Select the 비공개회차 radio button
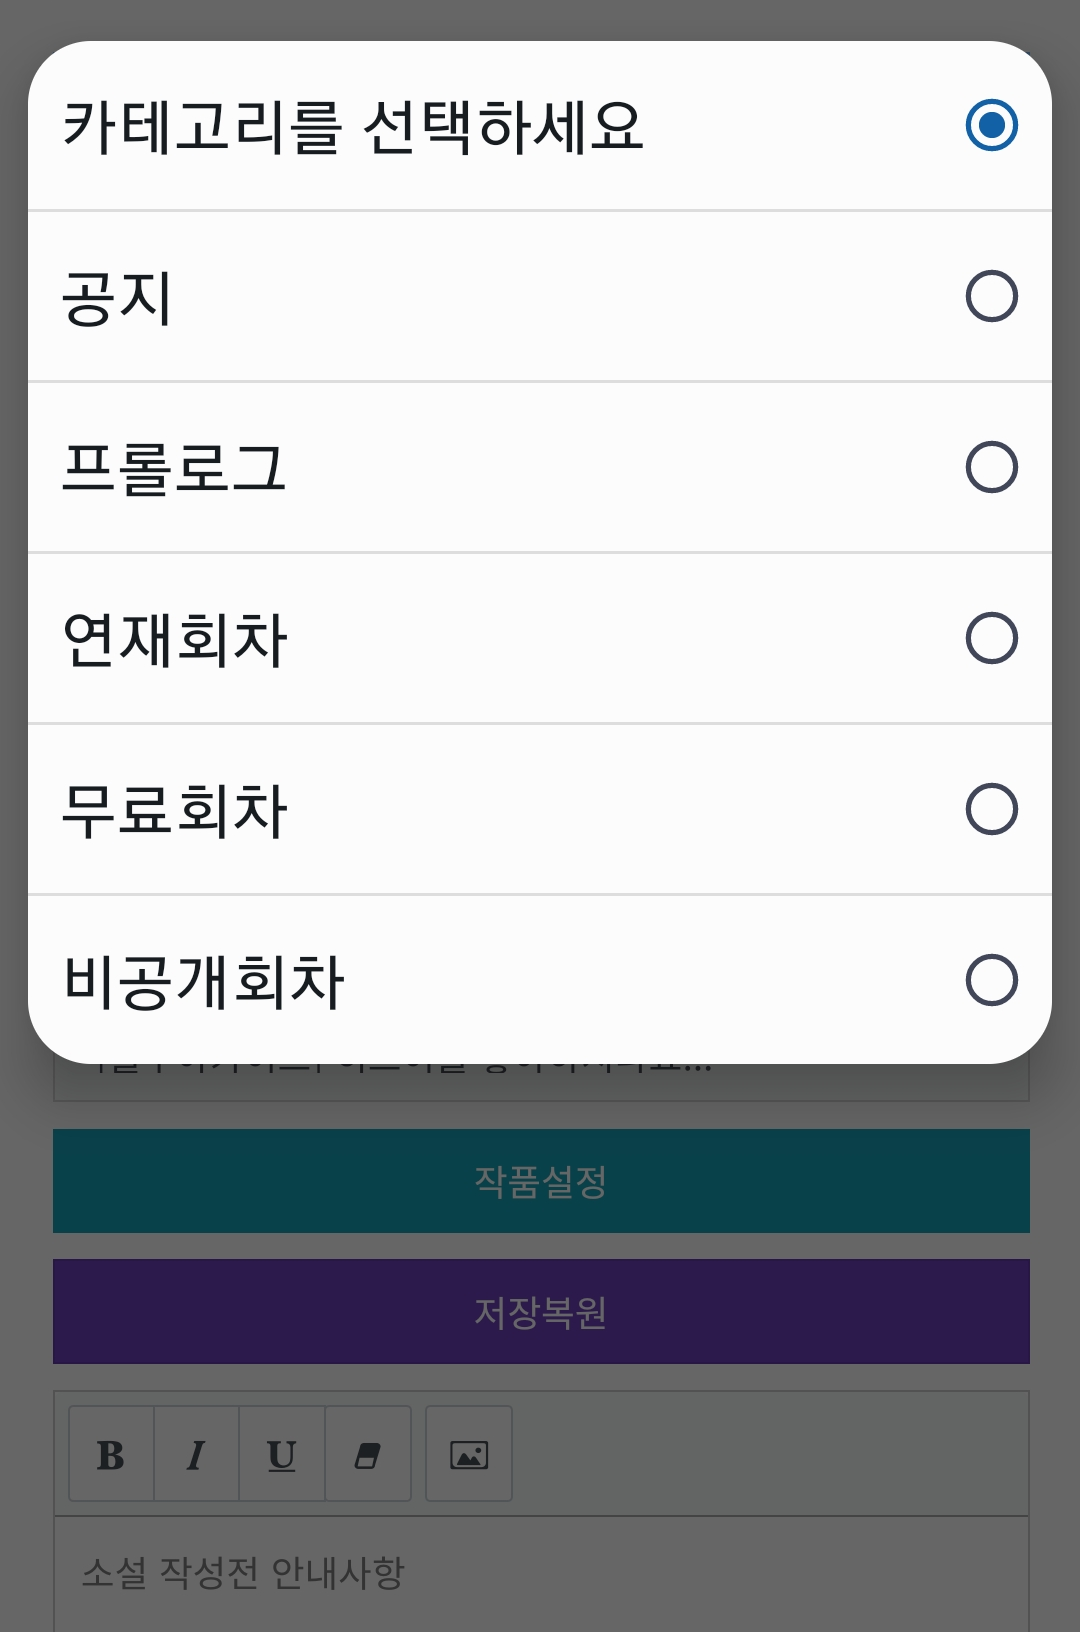 pyautogui.click(x=991, y=980)
